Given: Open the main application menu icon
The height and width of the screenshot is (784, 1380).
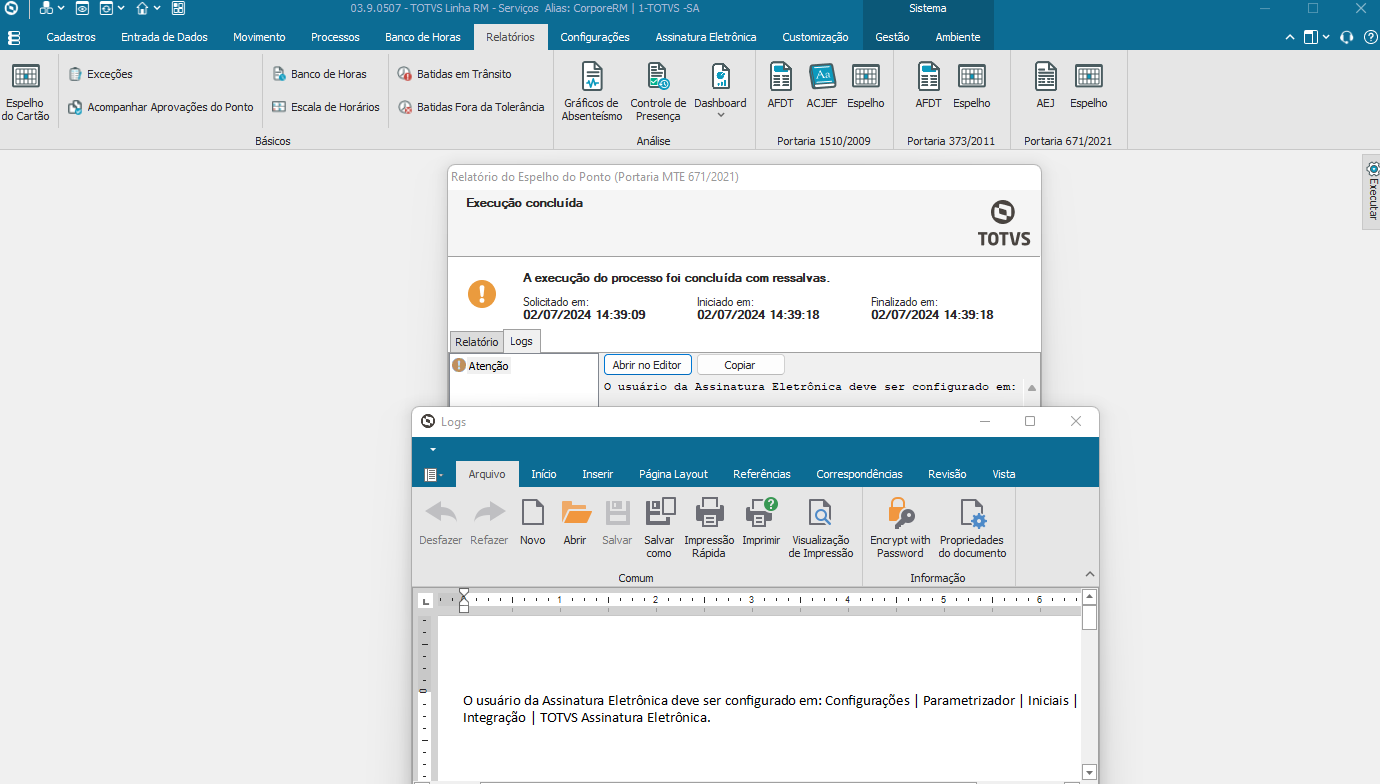Looking at the screenshot, I should click(x=14, y=38).
